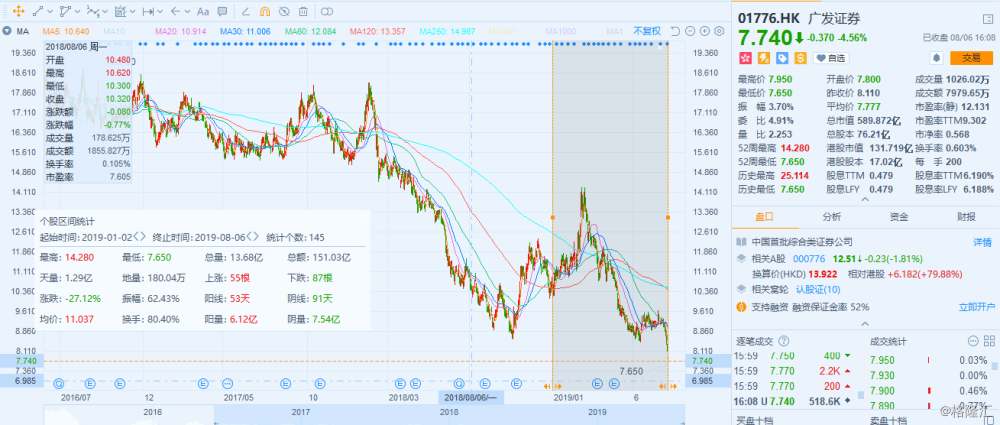The width and height of the screenshot is (1000, 425).
Task: Toggle the MA60 moving average line
Action: tap(311, 31)
